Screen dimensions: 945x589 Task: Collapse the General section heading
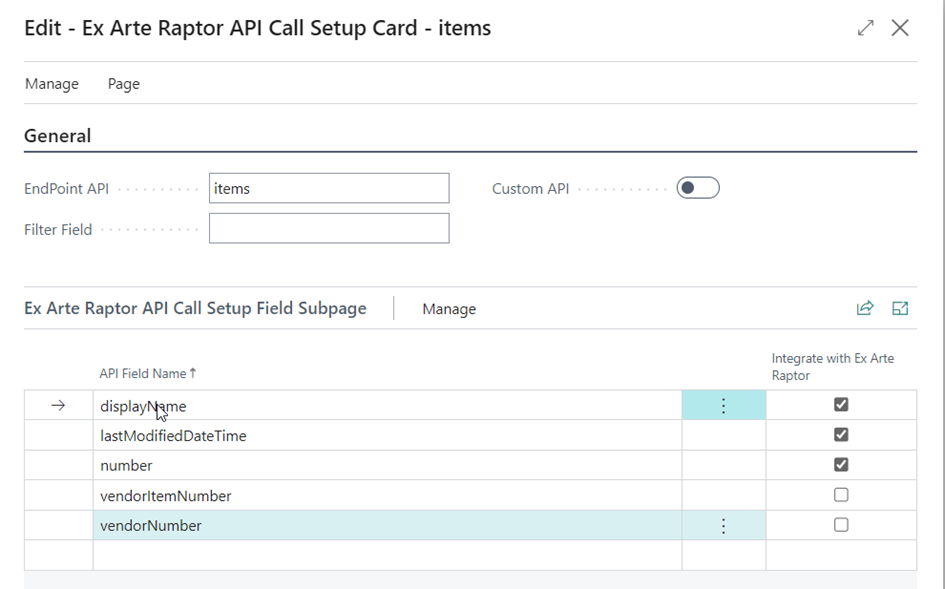click(x=58, y=136)
